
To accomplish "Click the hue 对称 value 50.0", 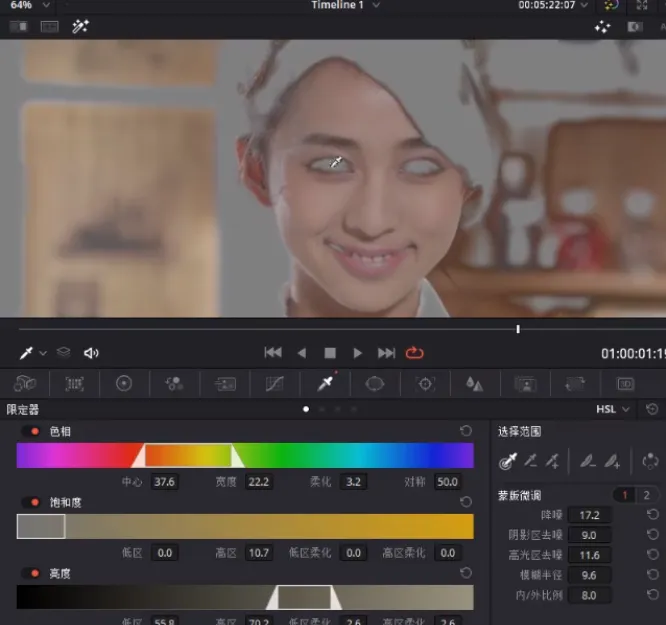I will (x=447, y=482).
